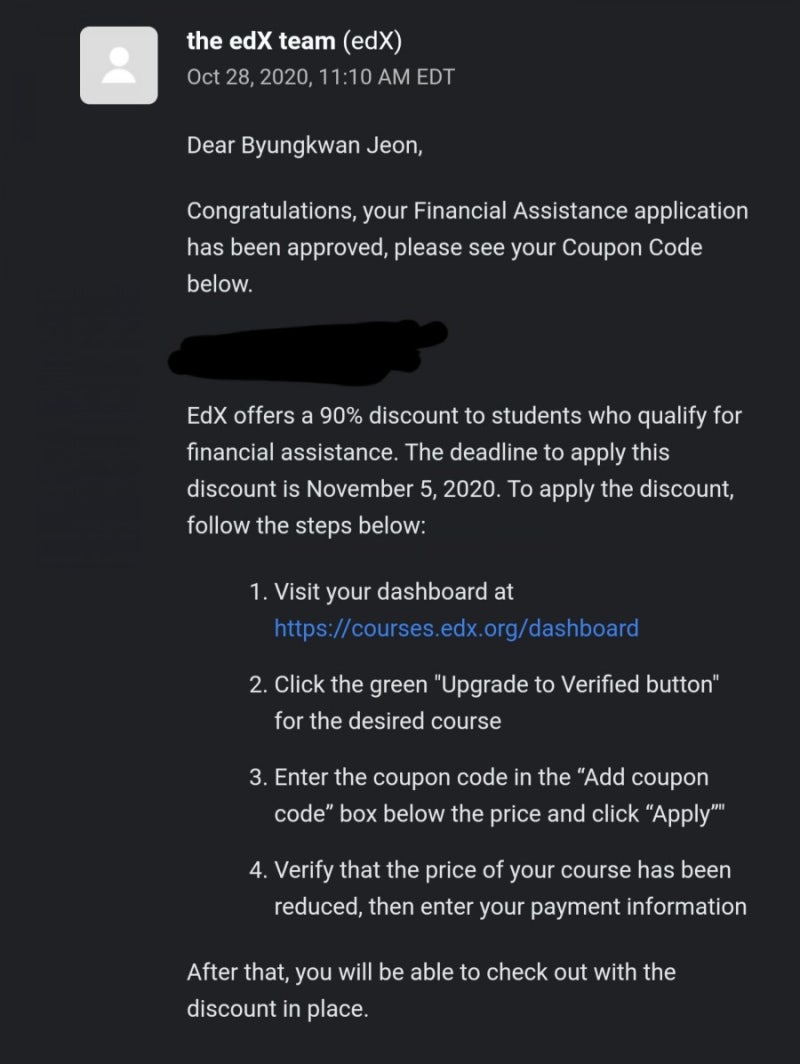
Task: Click the "Congratulations" approval paragraph
Action: pos(468,248)
